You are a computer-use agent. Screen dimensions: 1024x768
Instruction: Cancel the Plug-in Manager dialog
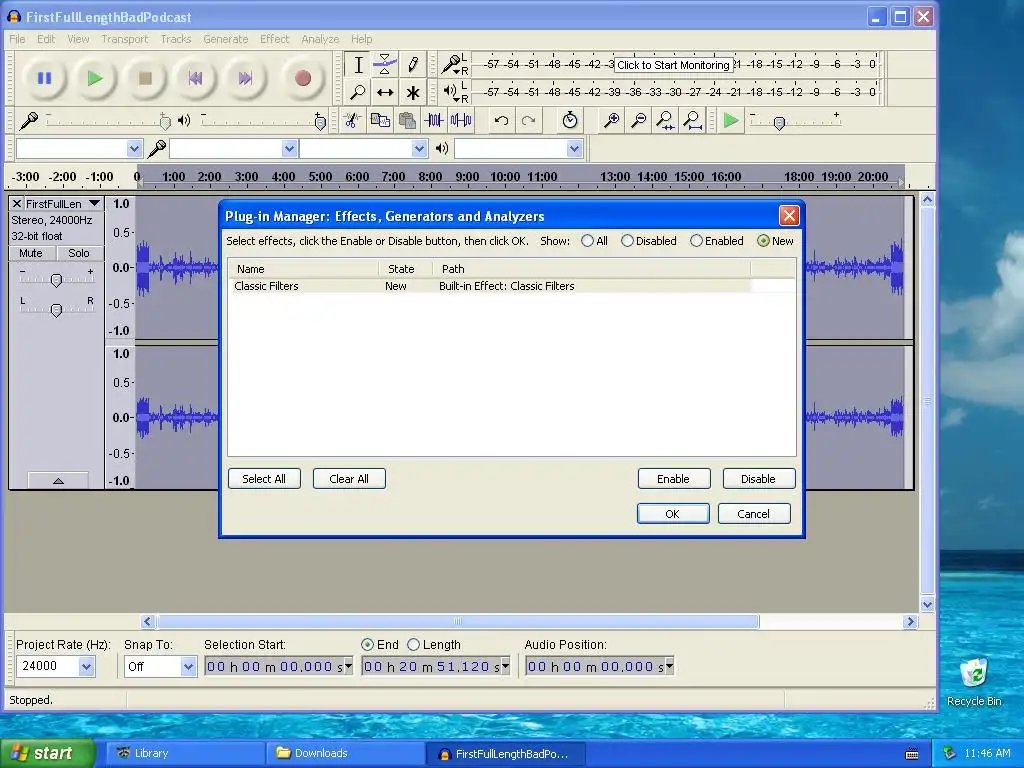click(x=754, y=514)
